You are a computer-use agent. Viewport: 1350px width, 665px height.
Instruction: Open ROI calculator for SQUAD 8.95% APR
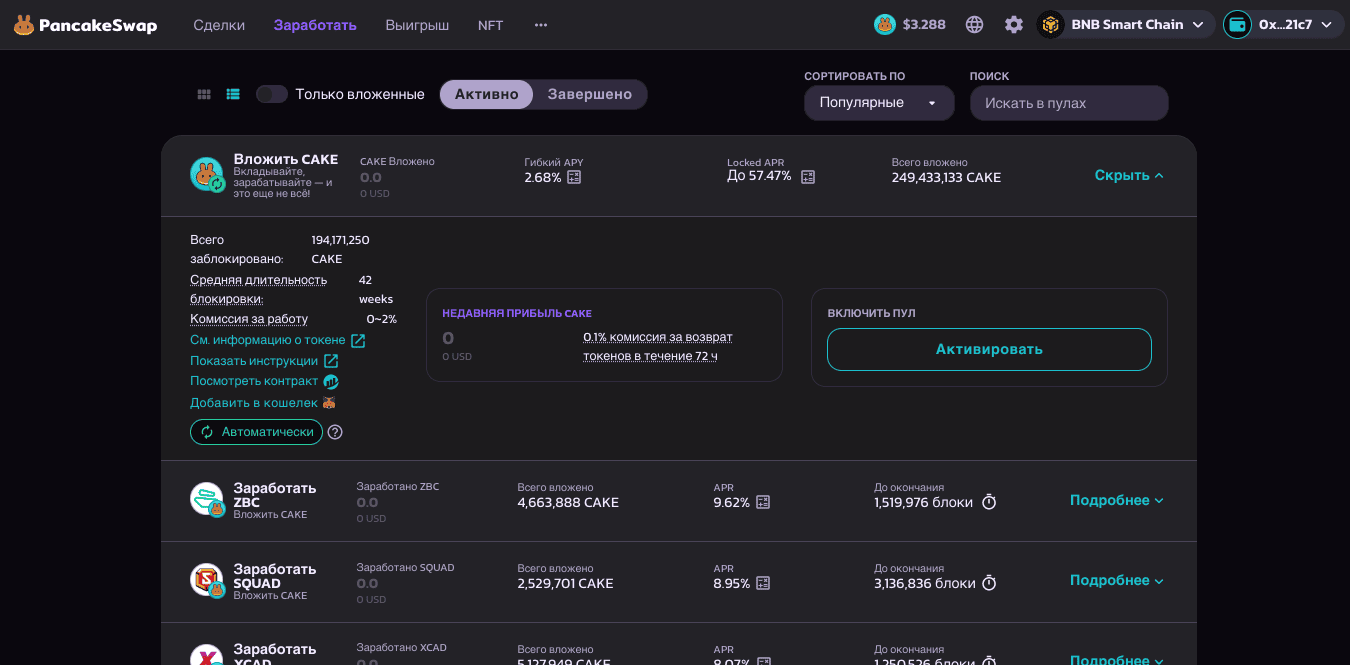click(x=763, y=583)
